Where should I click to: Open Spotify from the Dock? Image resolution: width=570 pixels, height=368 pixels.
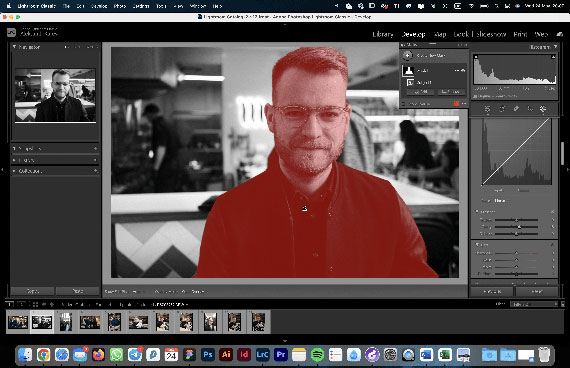point(317,355)
